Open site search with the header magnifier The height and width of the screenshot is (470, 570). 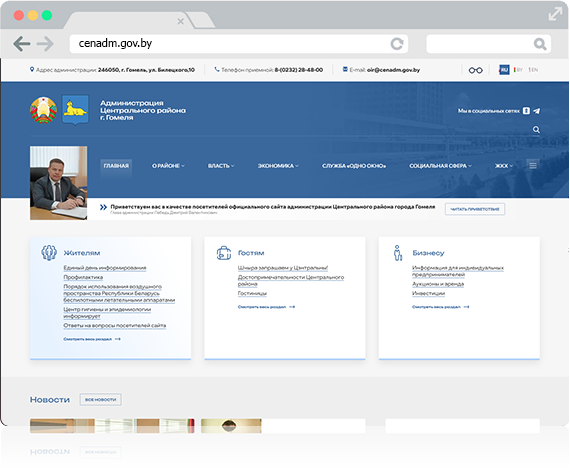536,130
